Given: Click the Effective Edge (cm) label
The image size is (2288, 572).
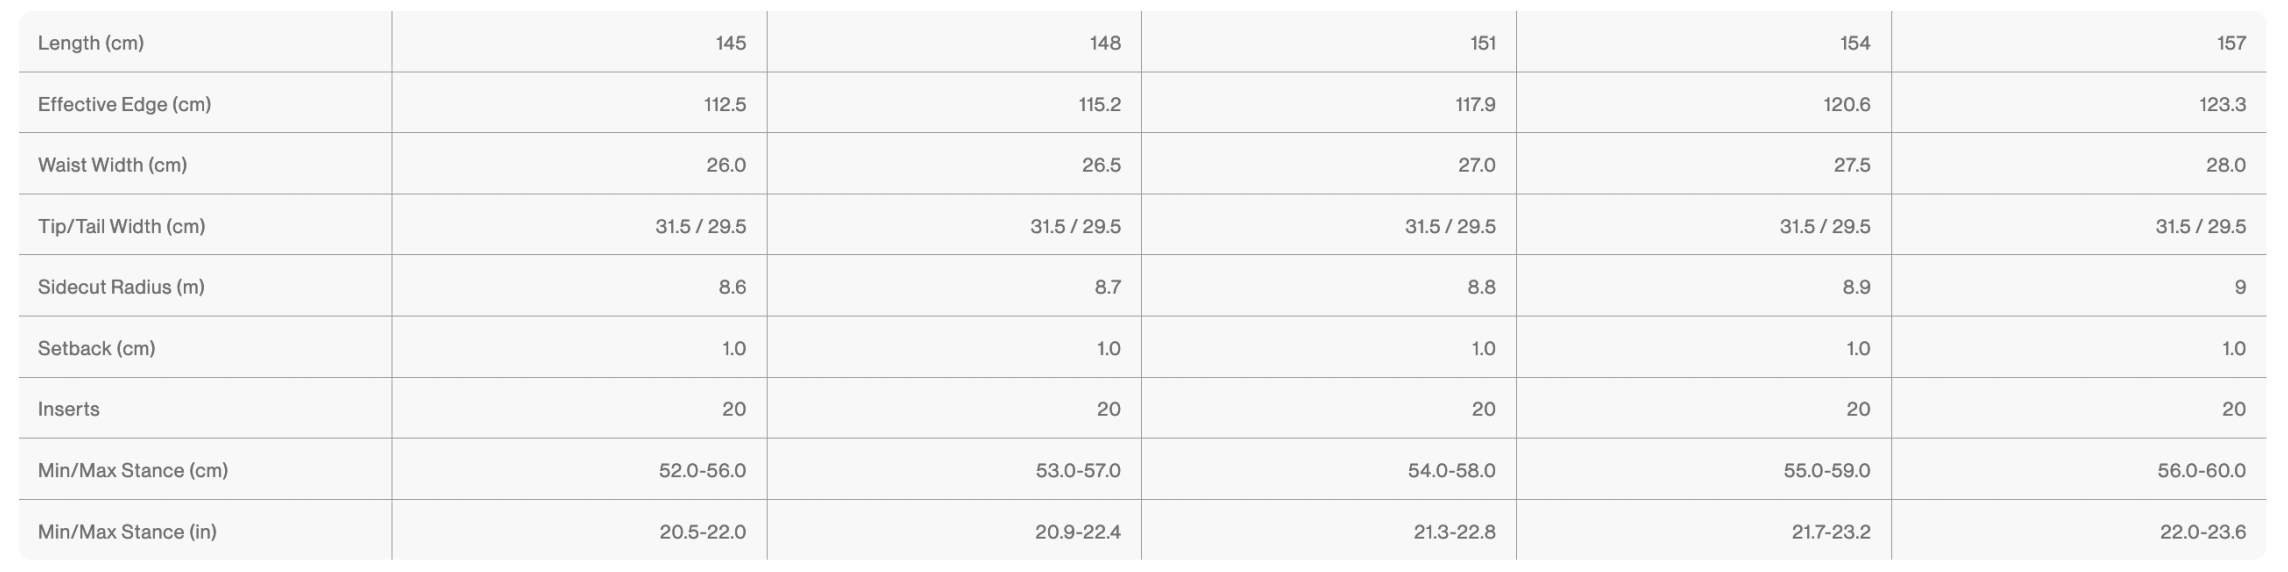Looking at the screenshot, I should [124, 104].
